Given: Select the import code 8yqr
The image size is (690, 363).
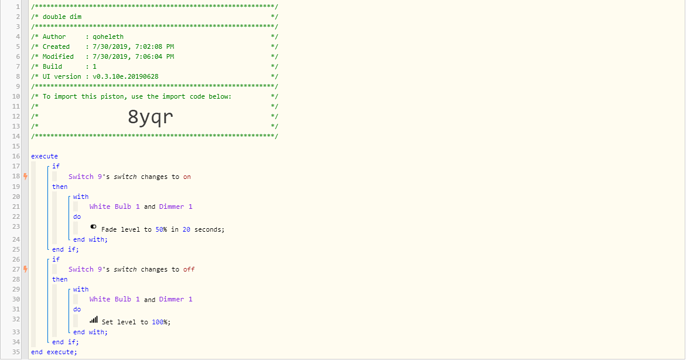Looking at the screenshot, I should coord(150,117).
